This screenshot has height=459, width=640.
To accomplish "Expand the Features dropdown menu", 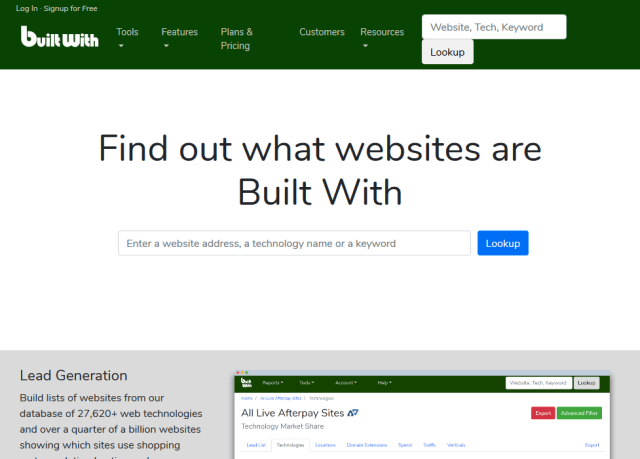I will click(x=179, y=38).
